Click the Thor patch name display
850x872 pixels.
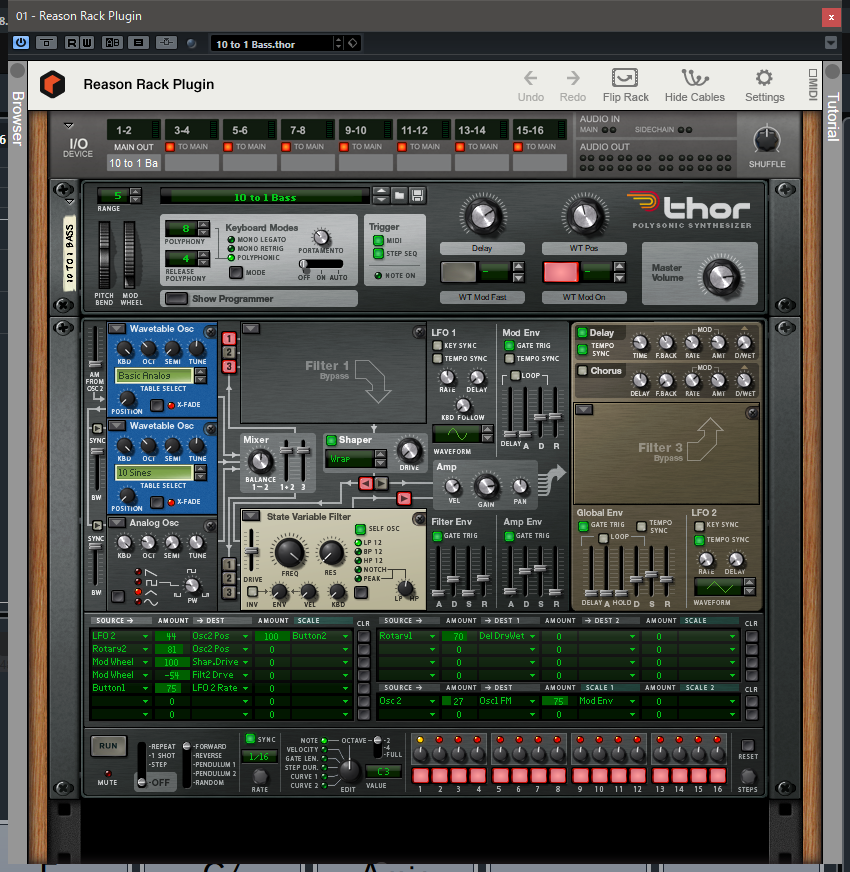coord(265,197)
